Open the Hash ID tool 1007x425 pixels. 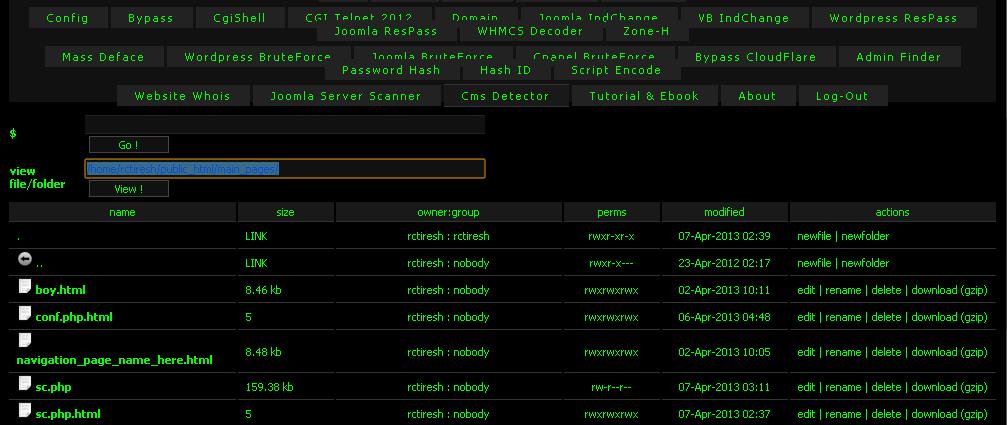click(506, 70)
